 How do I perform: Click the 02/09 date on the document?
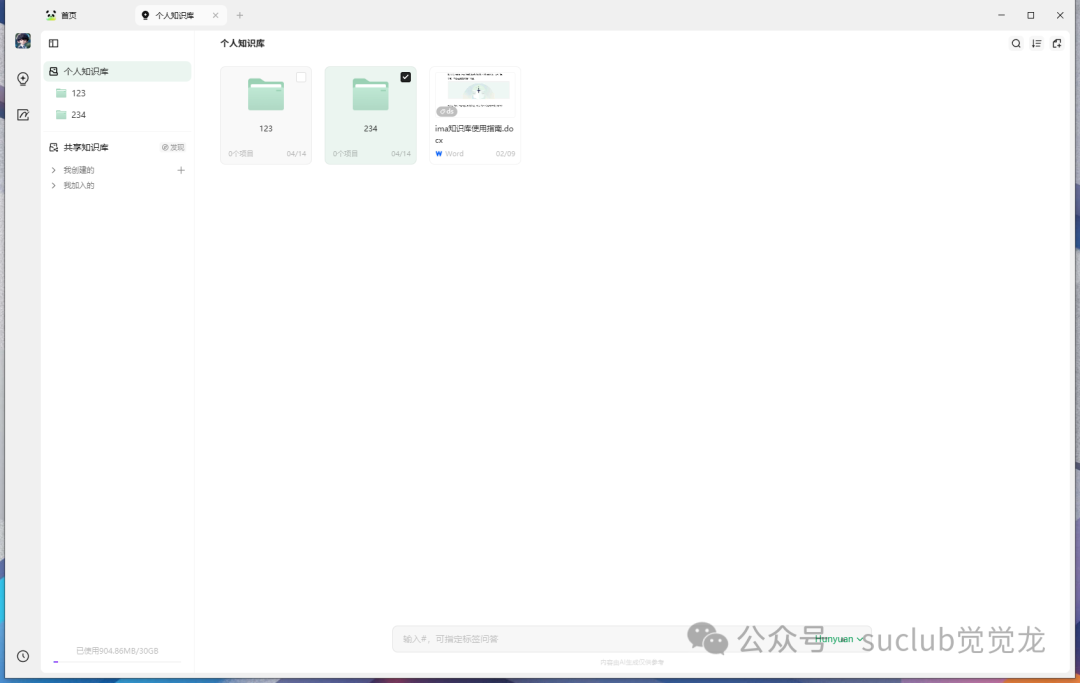(x=506, y=154)
